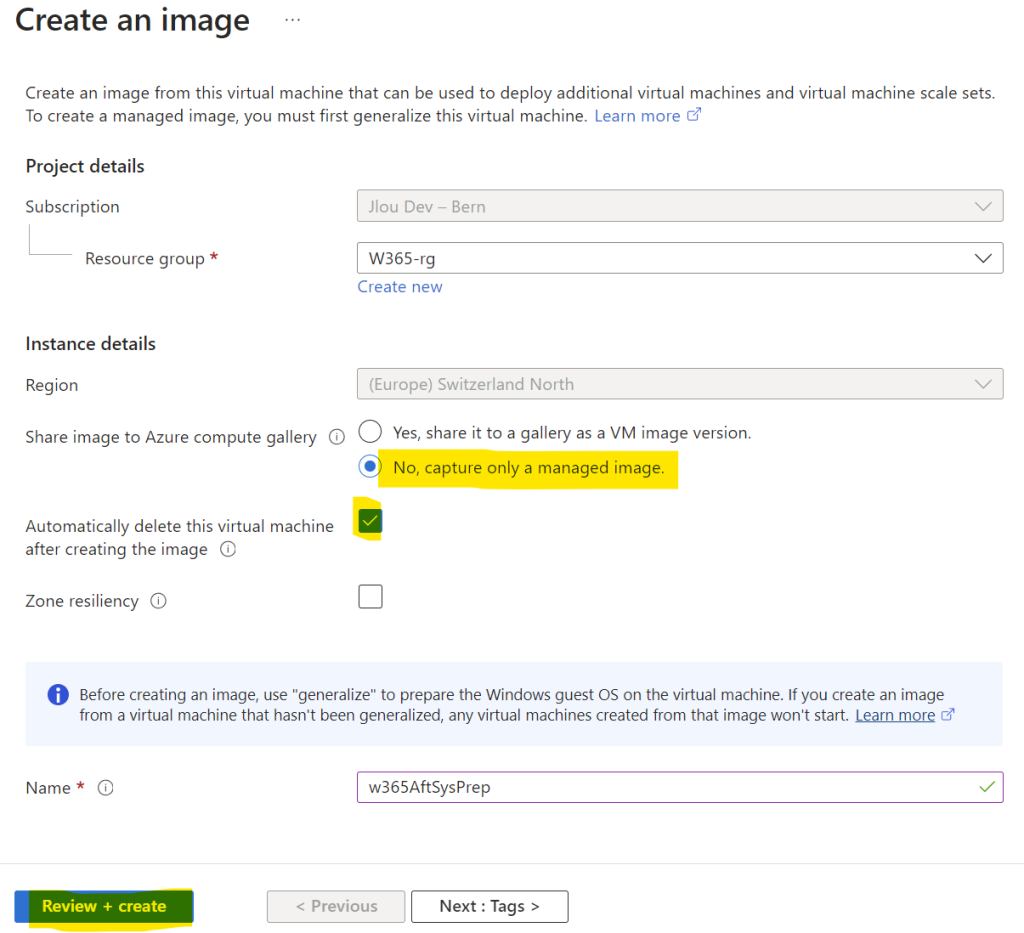
Task: Click the Project details heading
Action: click(x=85, y=166)
